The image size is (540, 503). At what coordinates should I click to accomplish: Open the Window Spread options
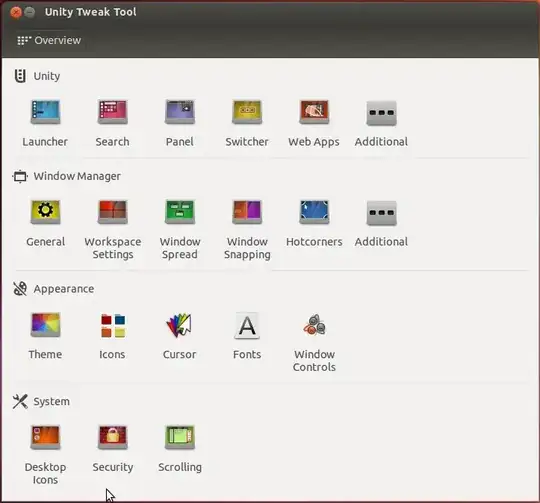180,229
